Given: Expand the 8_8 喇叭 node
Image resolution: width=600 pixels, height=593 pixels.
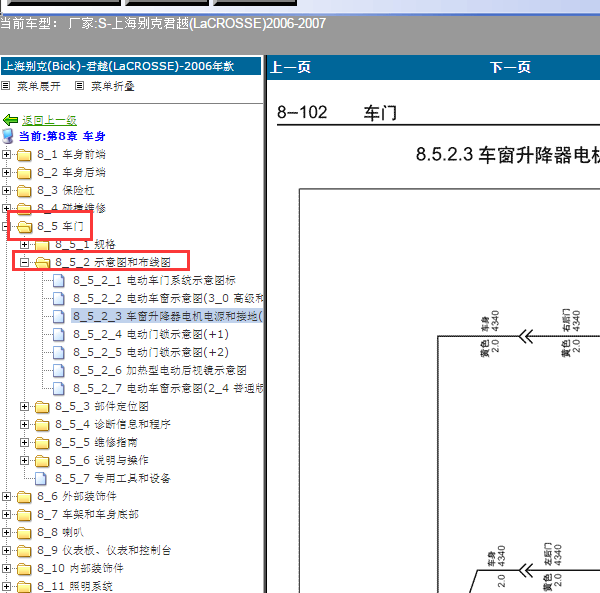Looking at the screenshot, I should tap(6, 533).
